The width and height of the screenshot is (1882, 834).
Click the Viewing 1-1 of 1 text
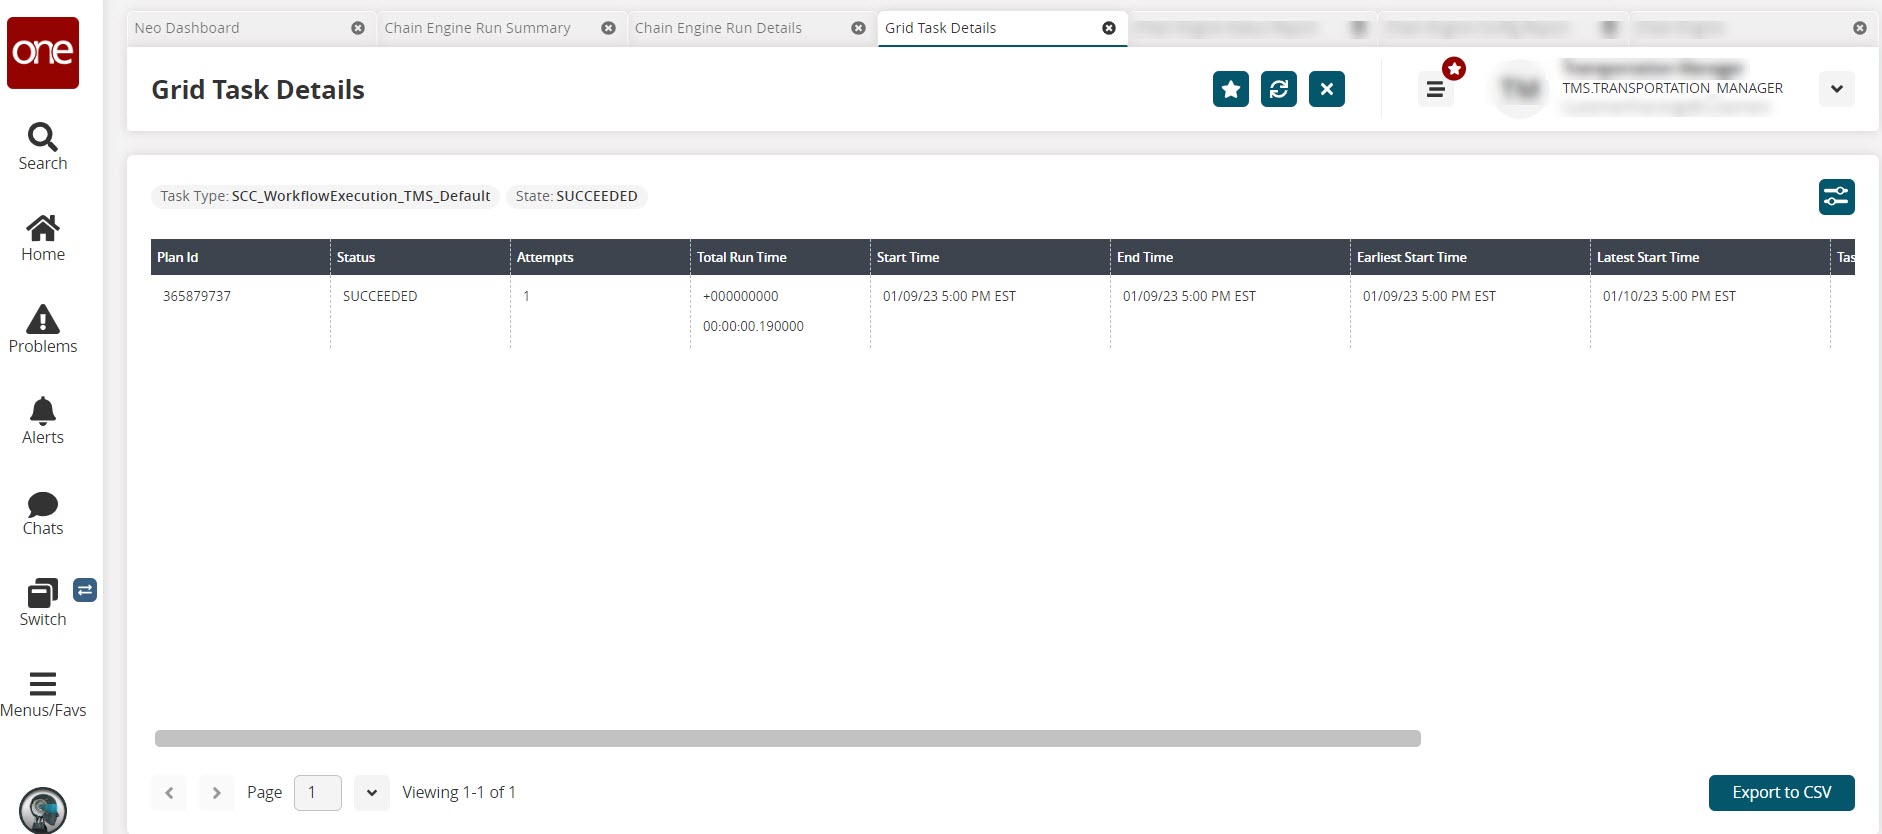tap(459, 793)
